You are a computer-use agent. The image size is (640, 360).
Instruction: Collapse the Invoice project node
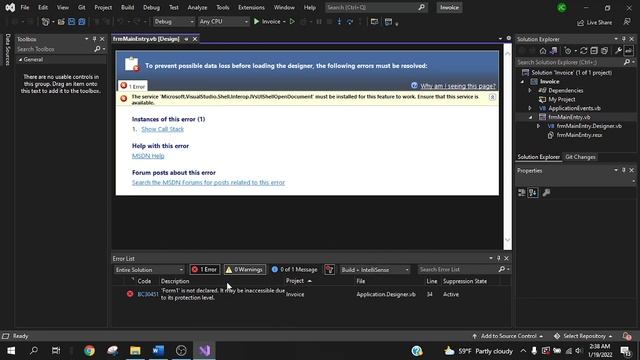[522, 82]
